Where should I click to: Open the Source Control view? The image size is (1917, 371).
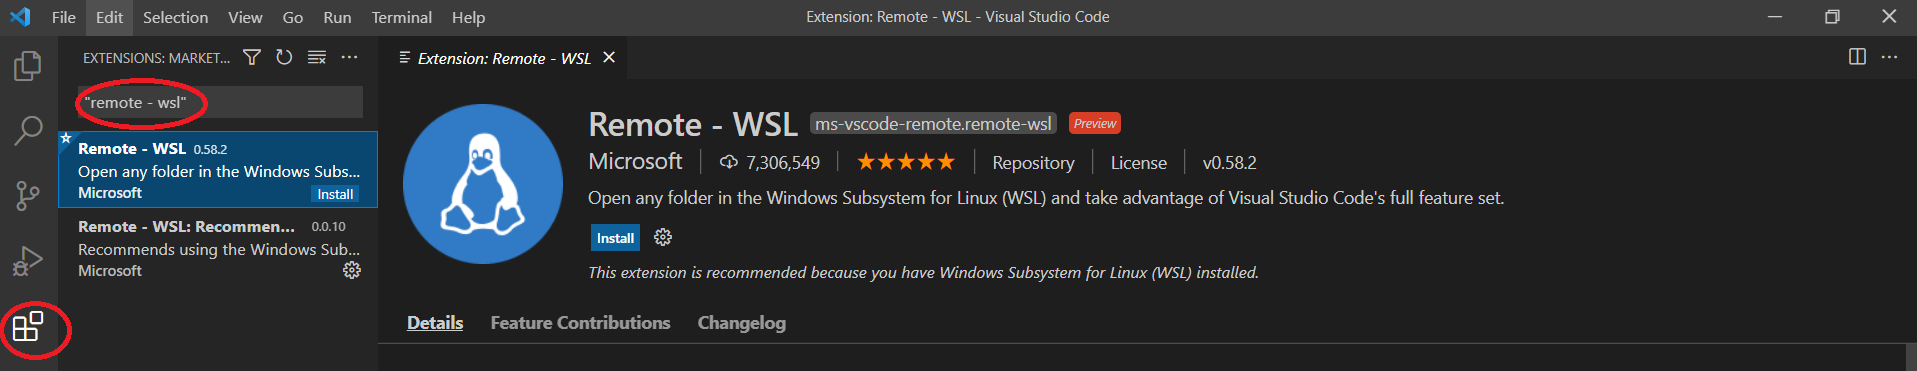(x=28, y=196)
